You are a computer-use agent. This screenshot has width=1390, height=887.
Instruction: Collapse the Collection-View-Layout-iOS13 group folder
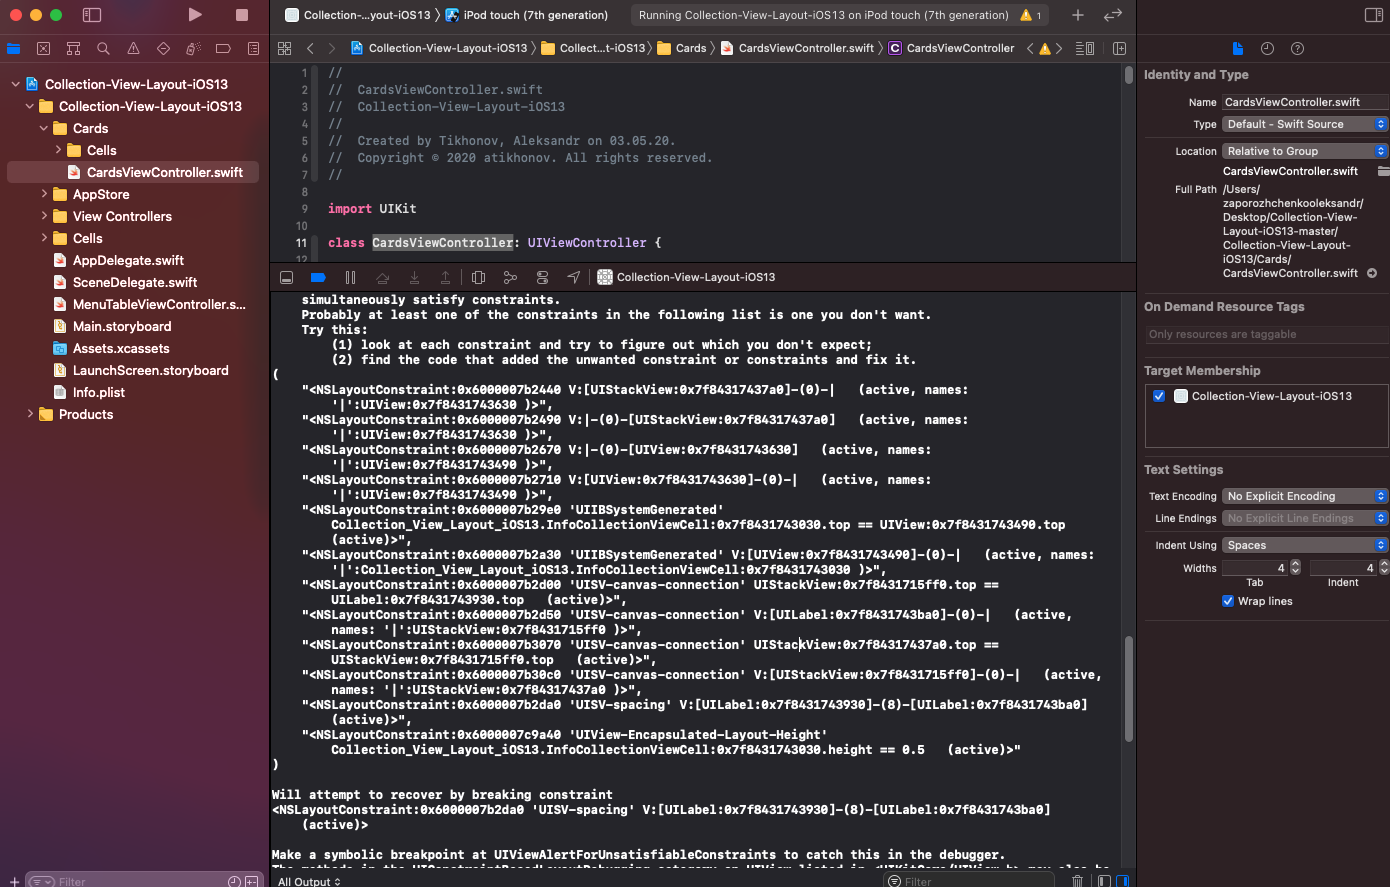point(29,106)
